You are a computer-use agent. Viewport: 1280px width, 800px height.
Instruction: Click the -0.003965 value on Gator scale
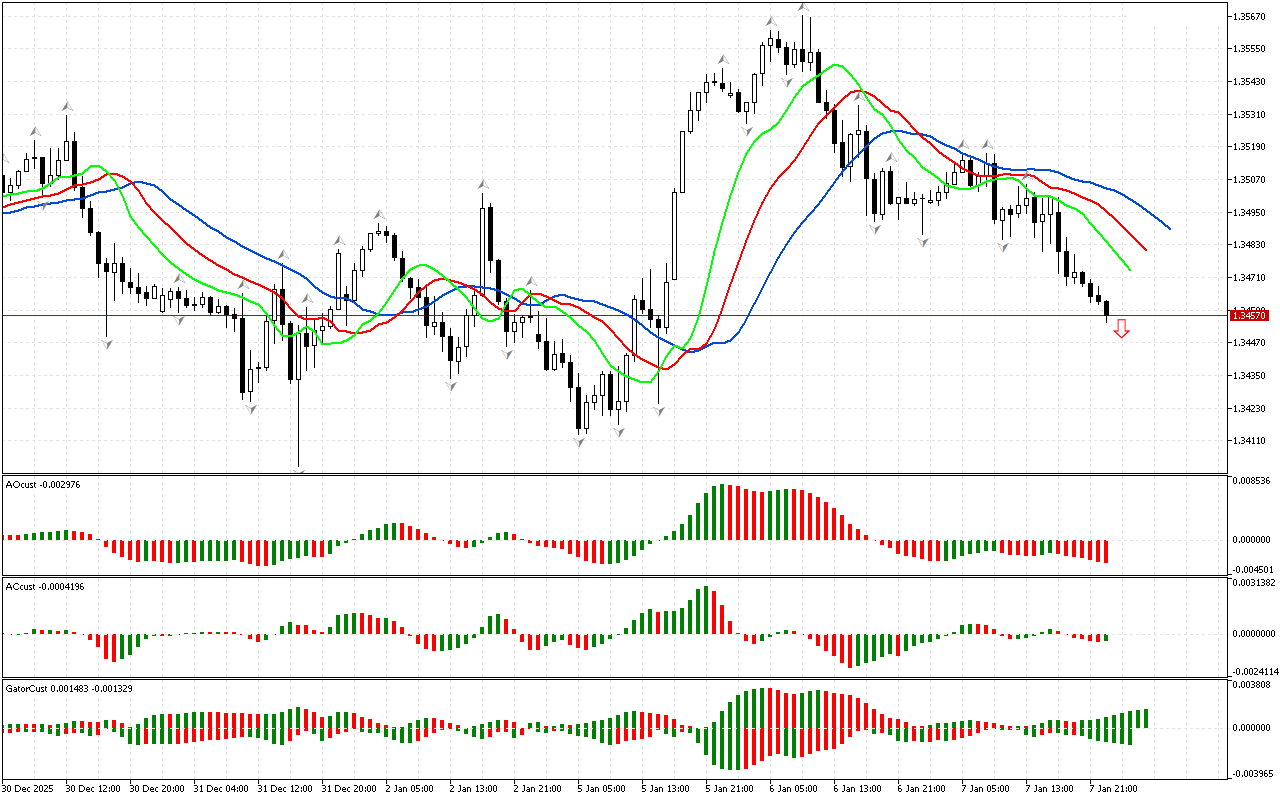(x=1252, y=773)
